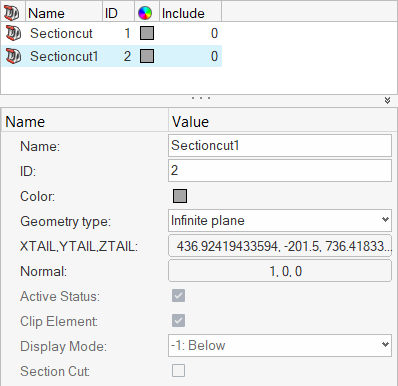Select the Sectioncut row in list
Image resolution: width=398 pixels, height=386 pixels.
click(112, 33)
